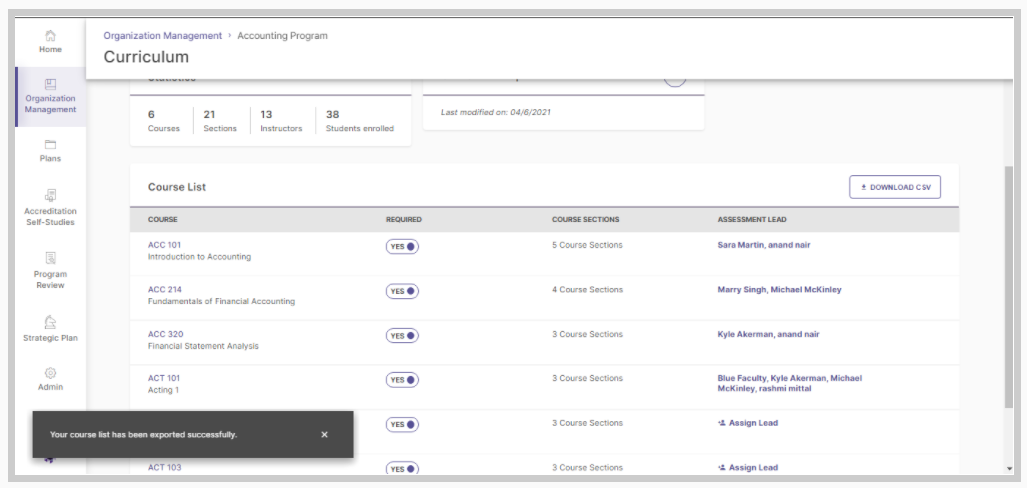1027x488 pixels.
Task: Click the Course Sections column header
Action: [x=586, y=219]
